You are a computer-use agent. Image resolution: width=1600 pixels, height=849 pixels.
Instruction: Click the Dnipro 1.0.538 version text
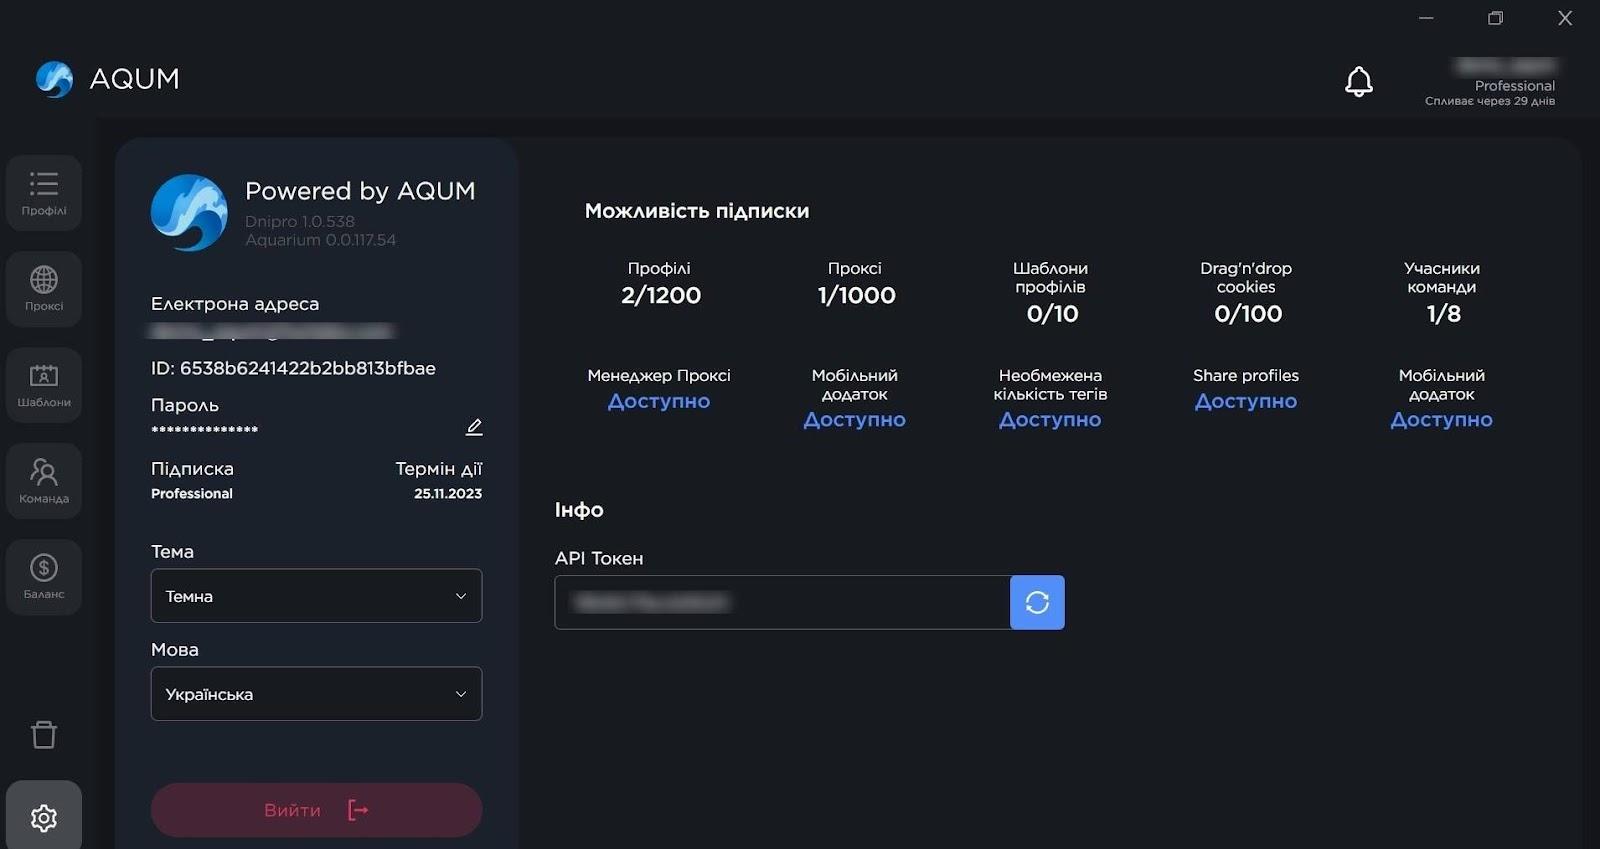click(x=300, y=221)
